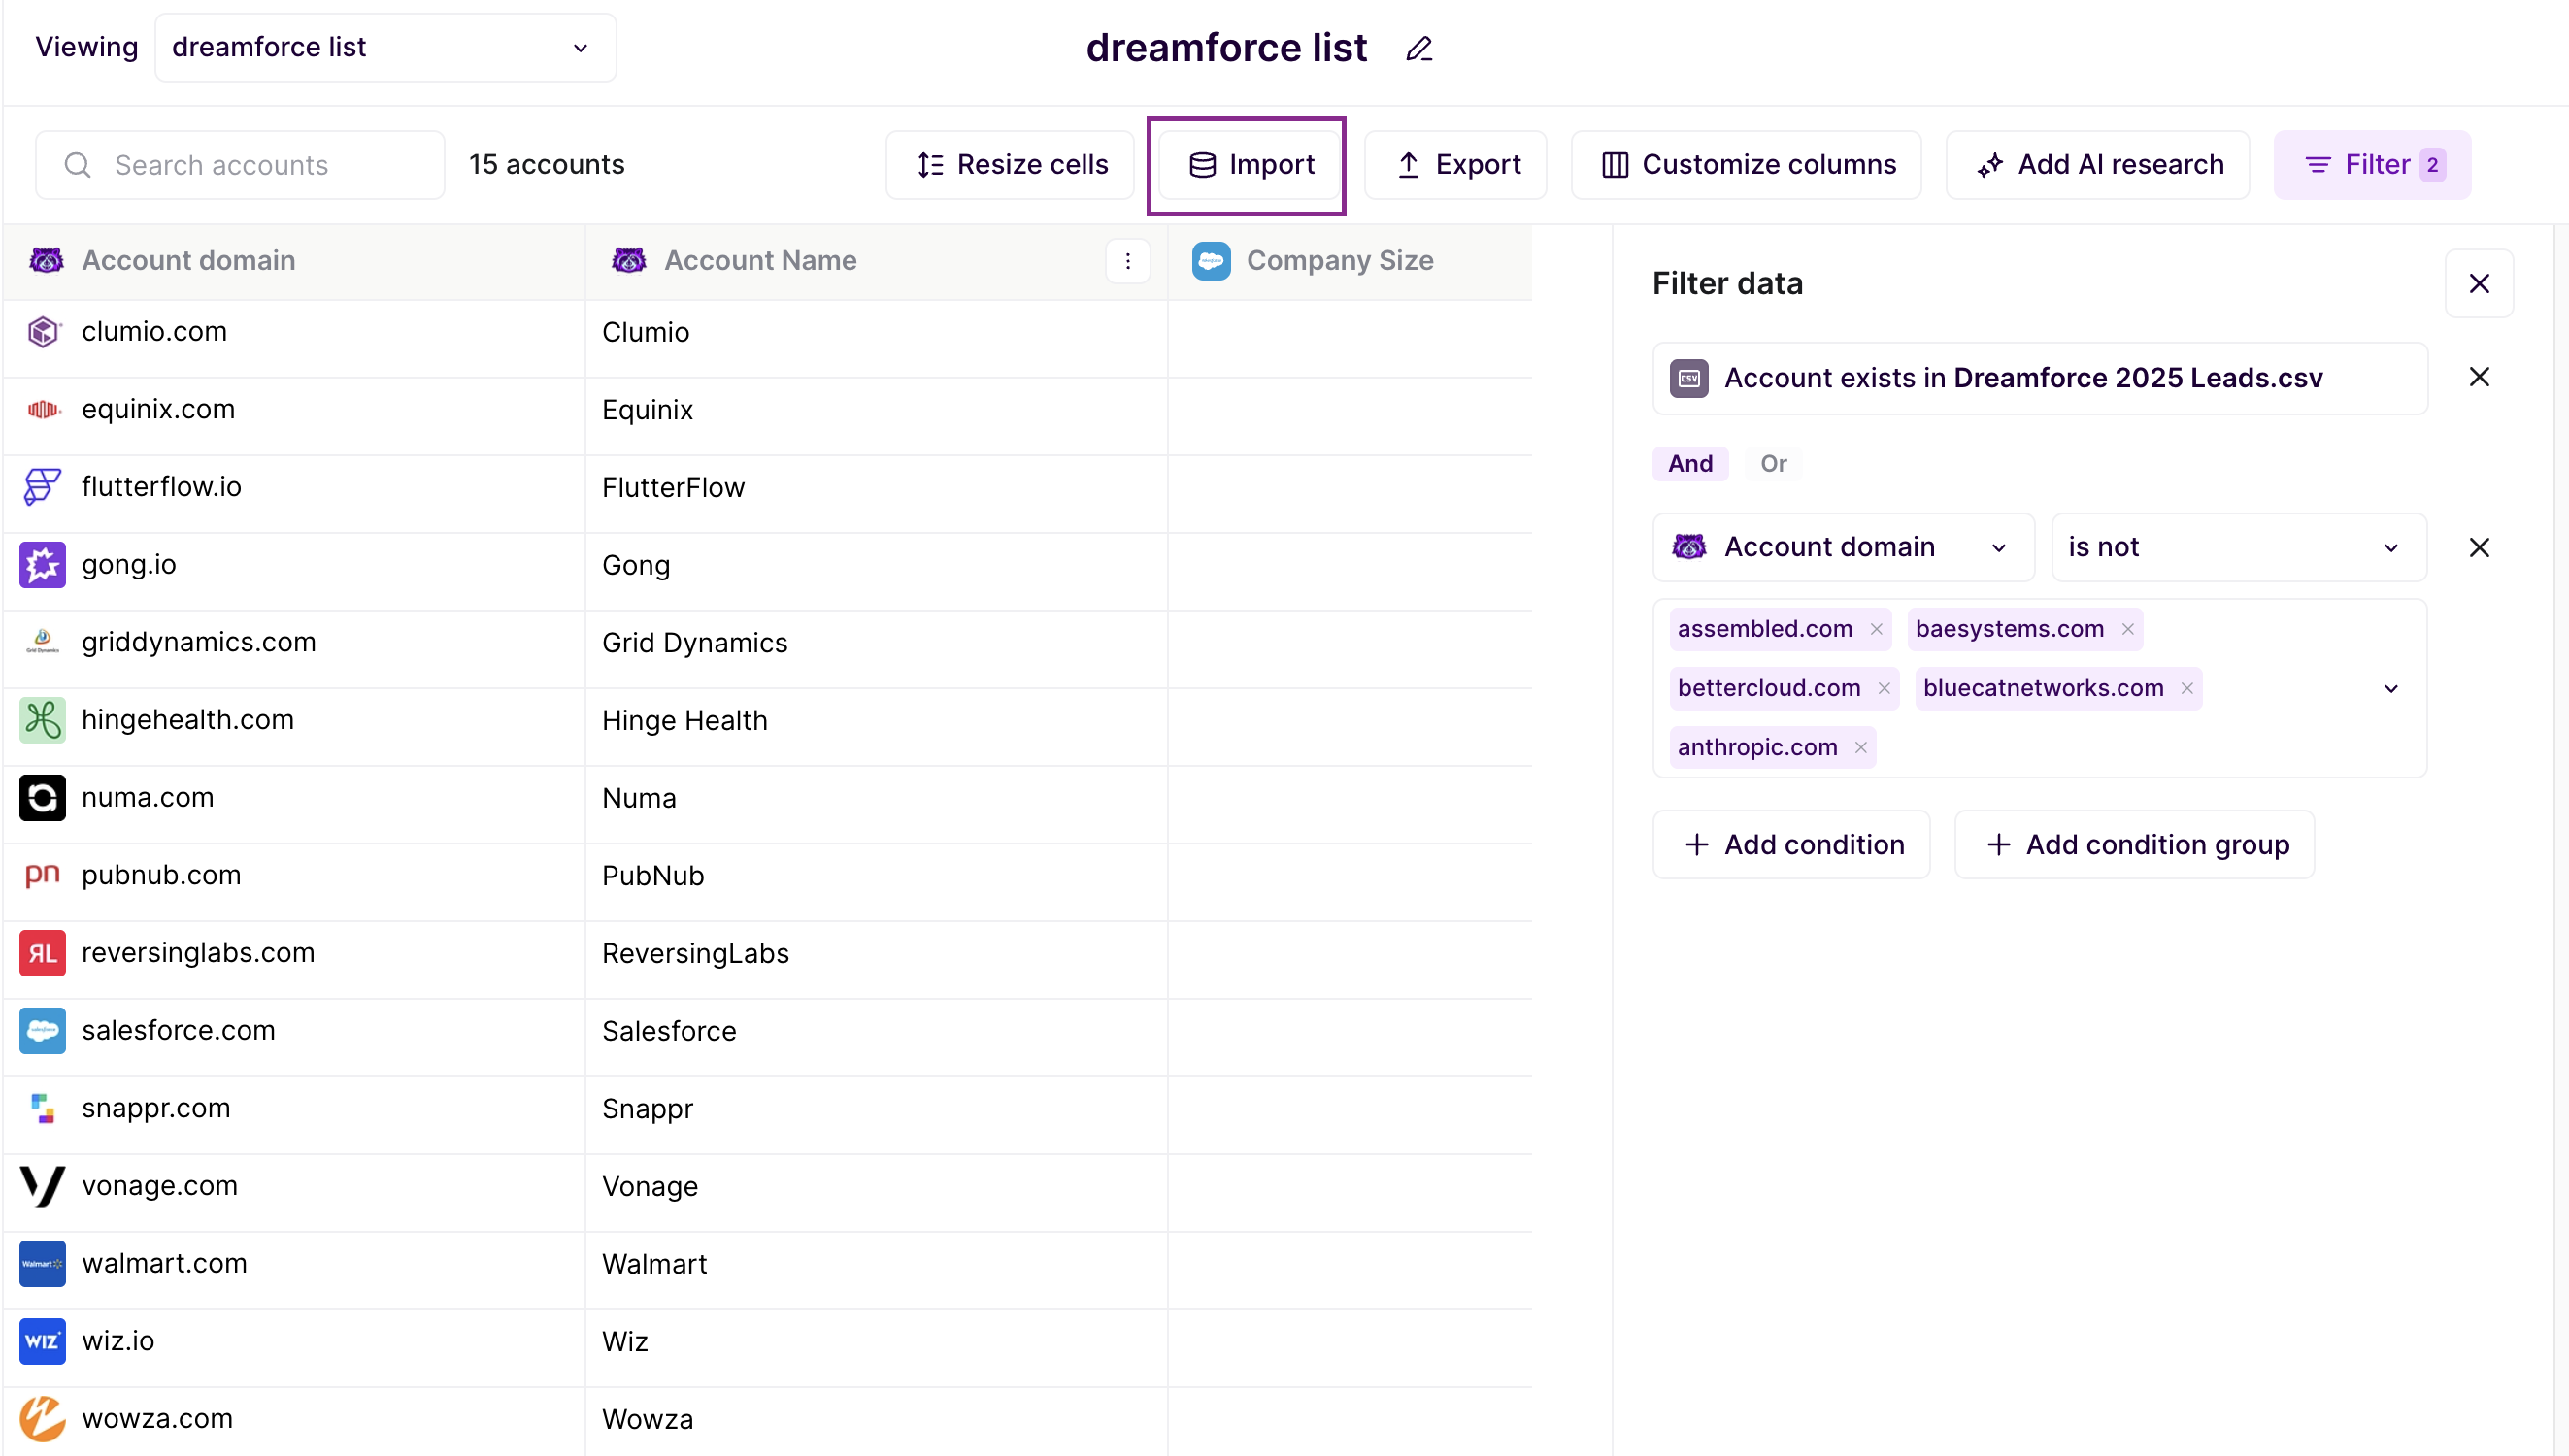This screenshot has height=1456, width=2569.
Task: Add a condition group
Action: click(x=2135, y=845)
